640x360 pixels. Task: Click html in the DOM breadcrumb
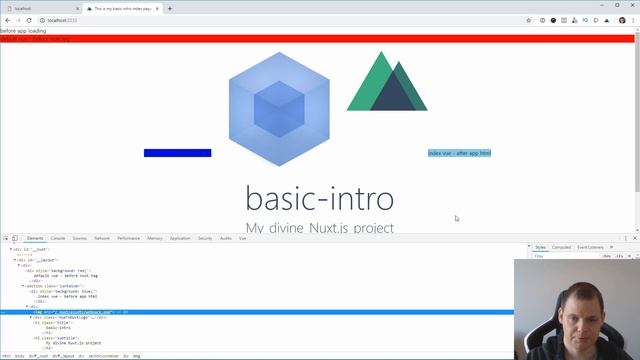[x=7, y=356]
